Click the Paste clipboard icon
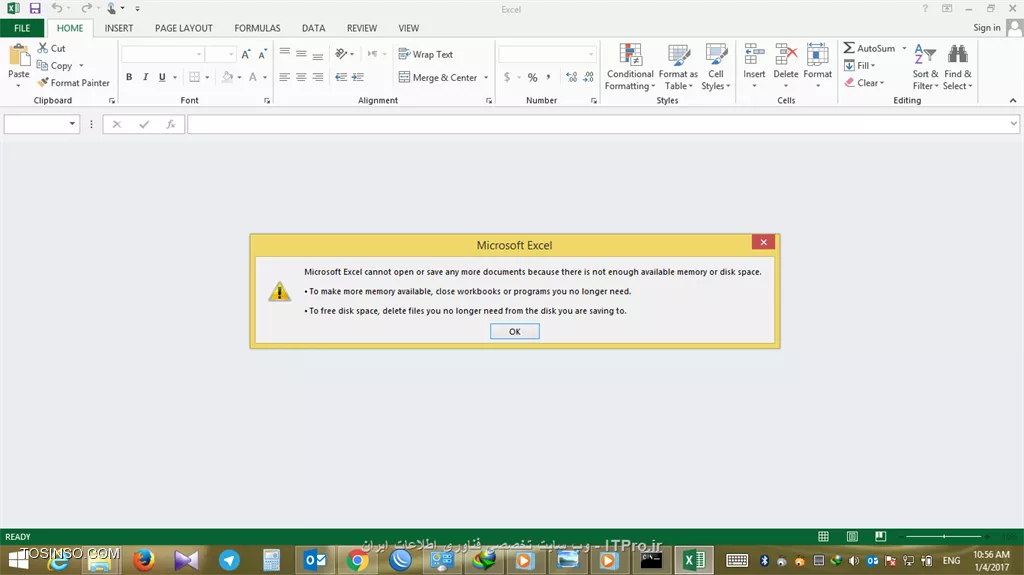The image size is (1024, 575). 19,56
